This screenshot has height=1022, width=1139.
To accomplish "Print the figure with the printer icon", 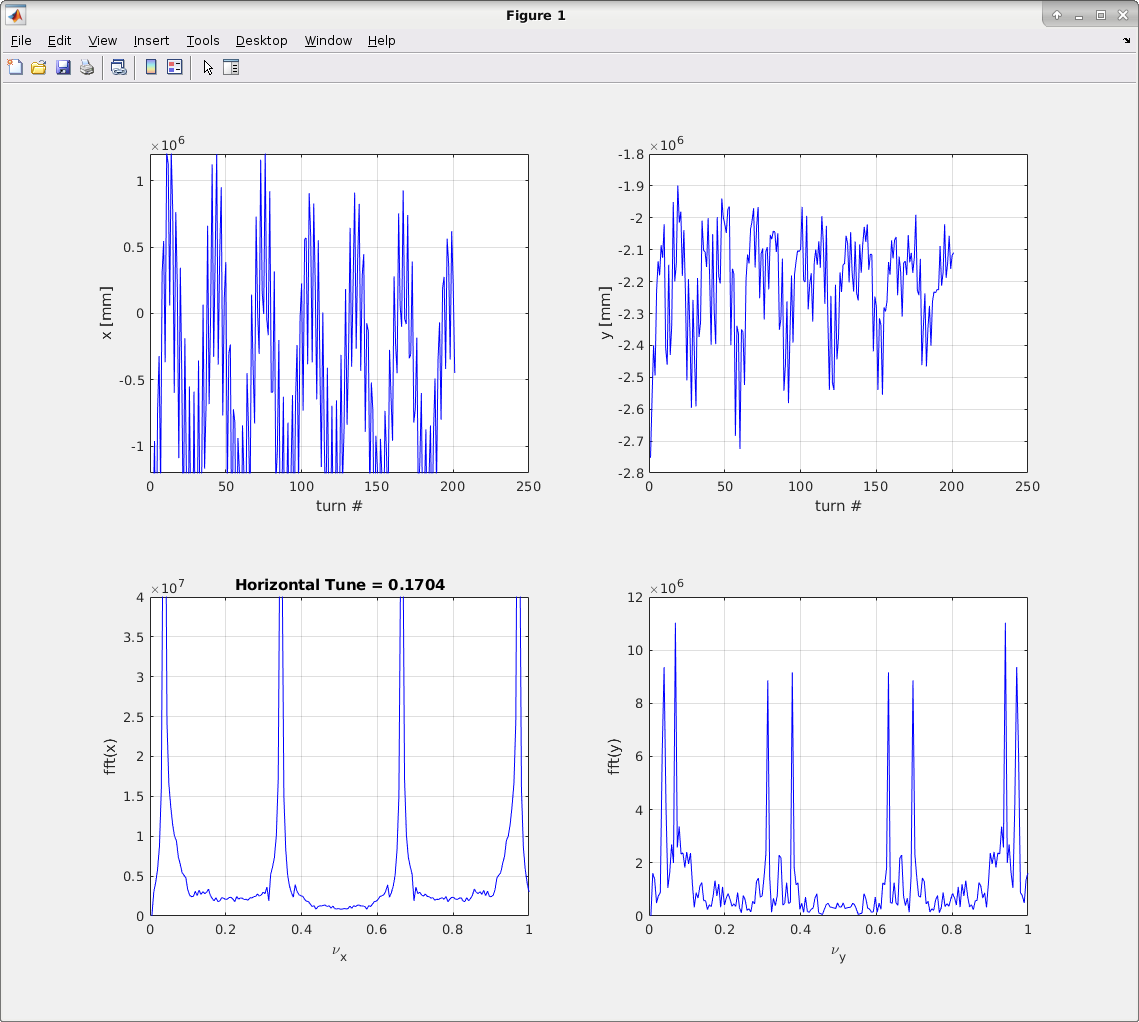I will point(87,68).
